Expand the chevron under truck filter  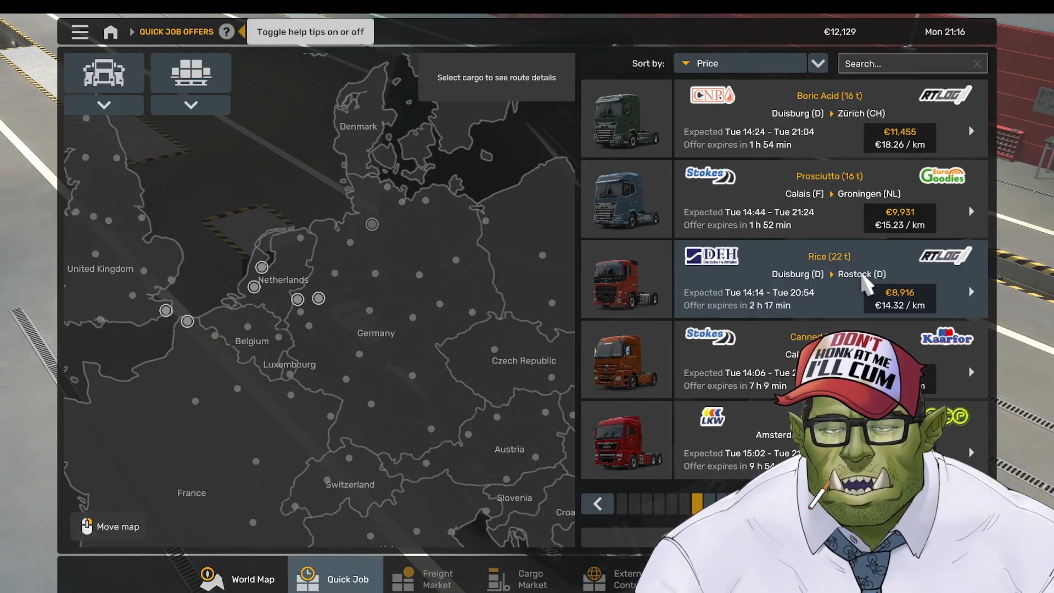click(x=104, y=104)
